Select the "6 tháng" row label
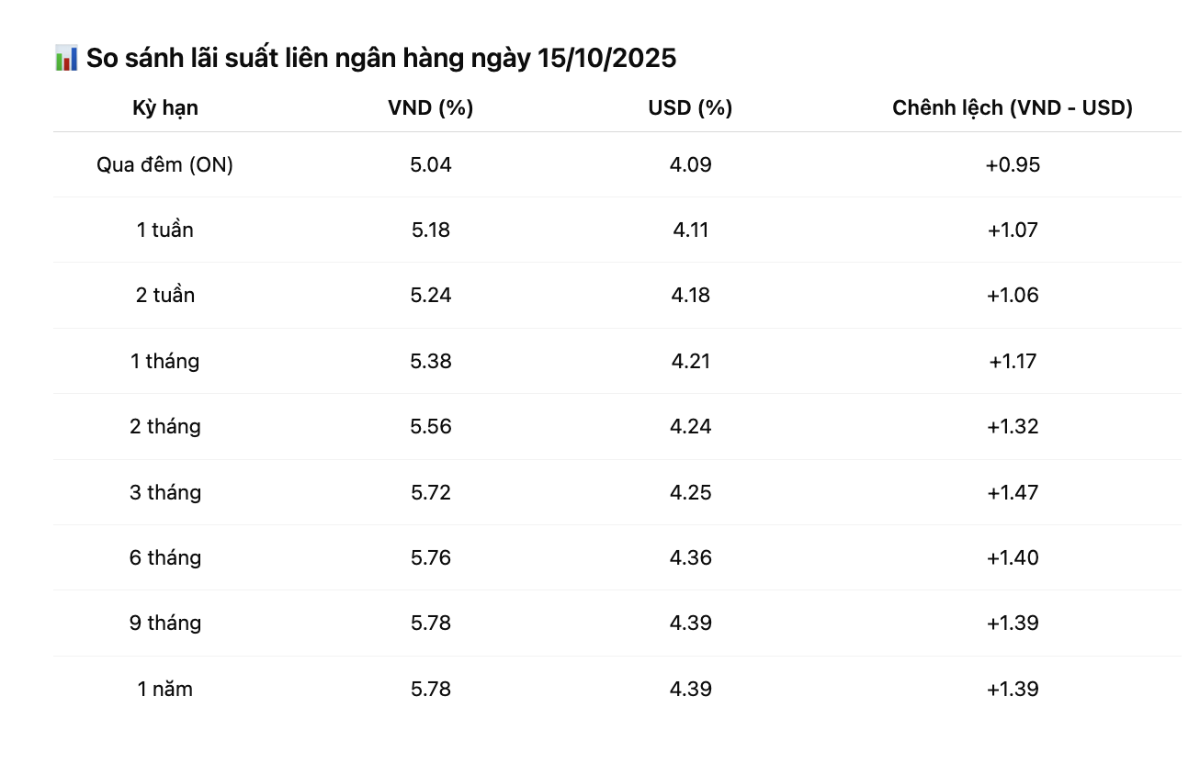This screenshot has width=1200, height=764. coord(165,558)
